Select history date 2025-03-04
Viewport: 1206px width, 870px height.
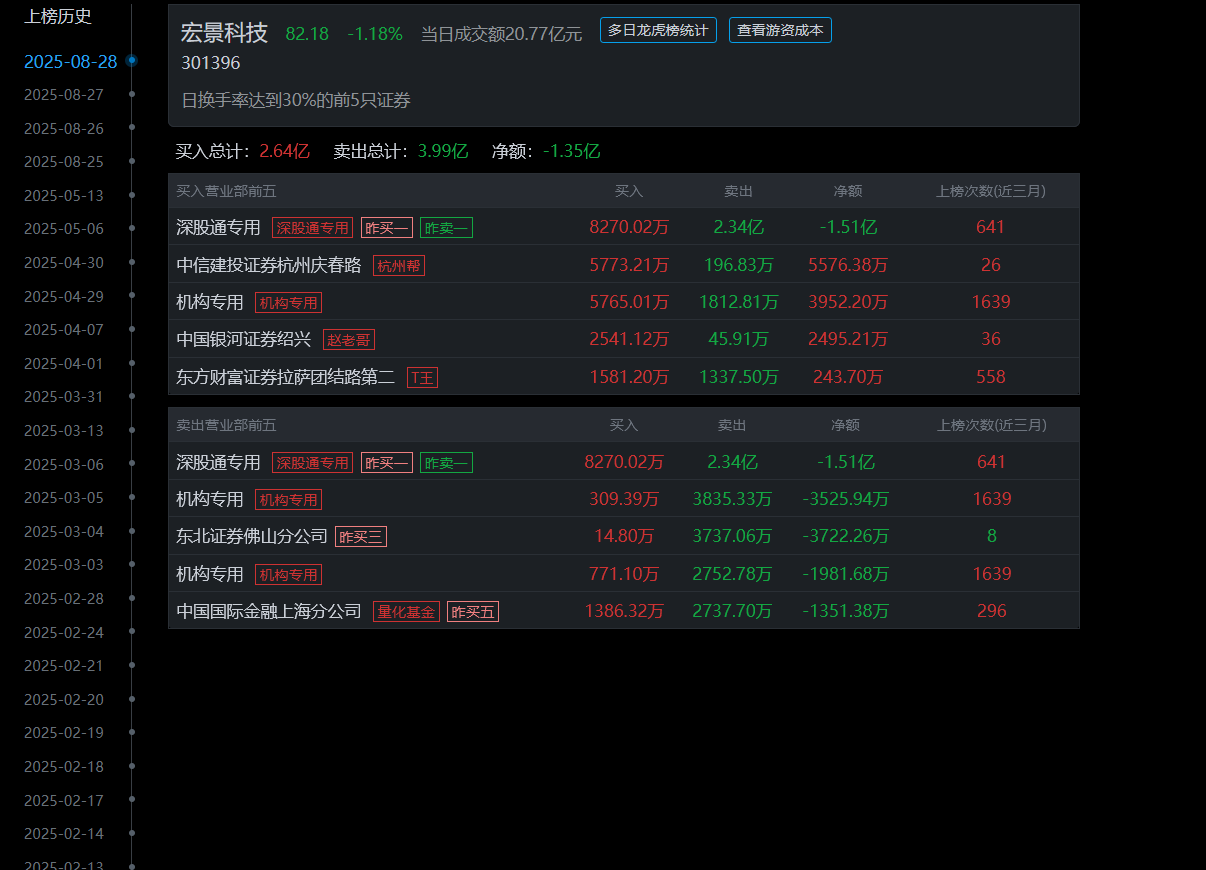coord(63,531)
